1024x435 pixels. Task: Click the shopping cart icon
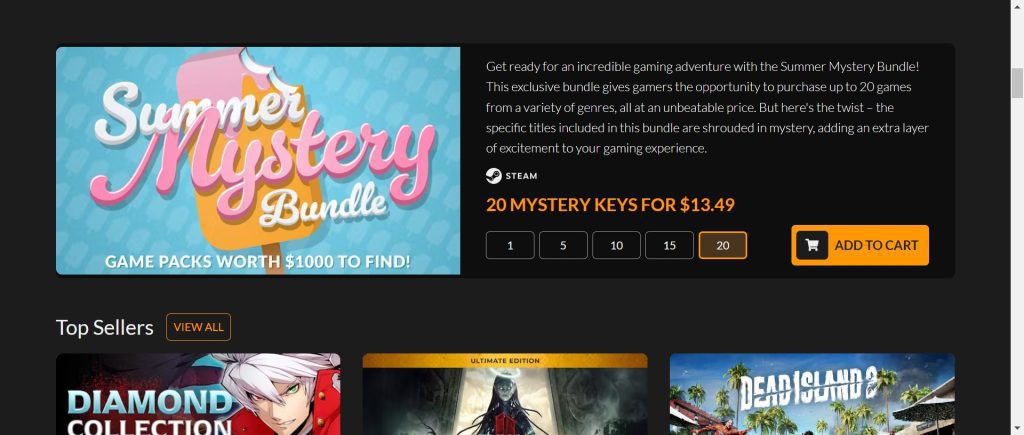pyautogui.click(x=812, y=245)
